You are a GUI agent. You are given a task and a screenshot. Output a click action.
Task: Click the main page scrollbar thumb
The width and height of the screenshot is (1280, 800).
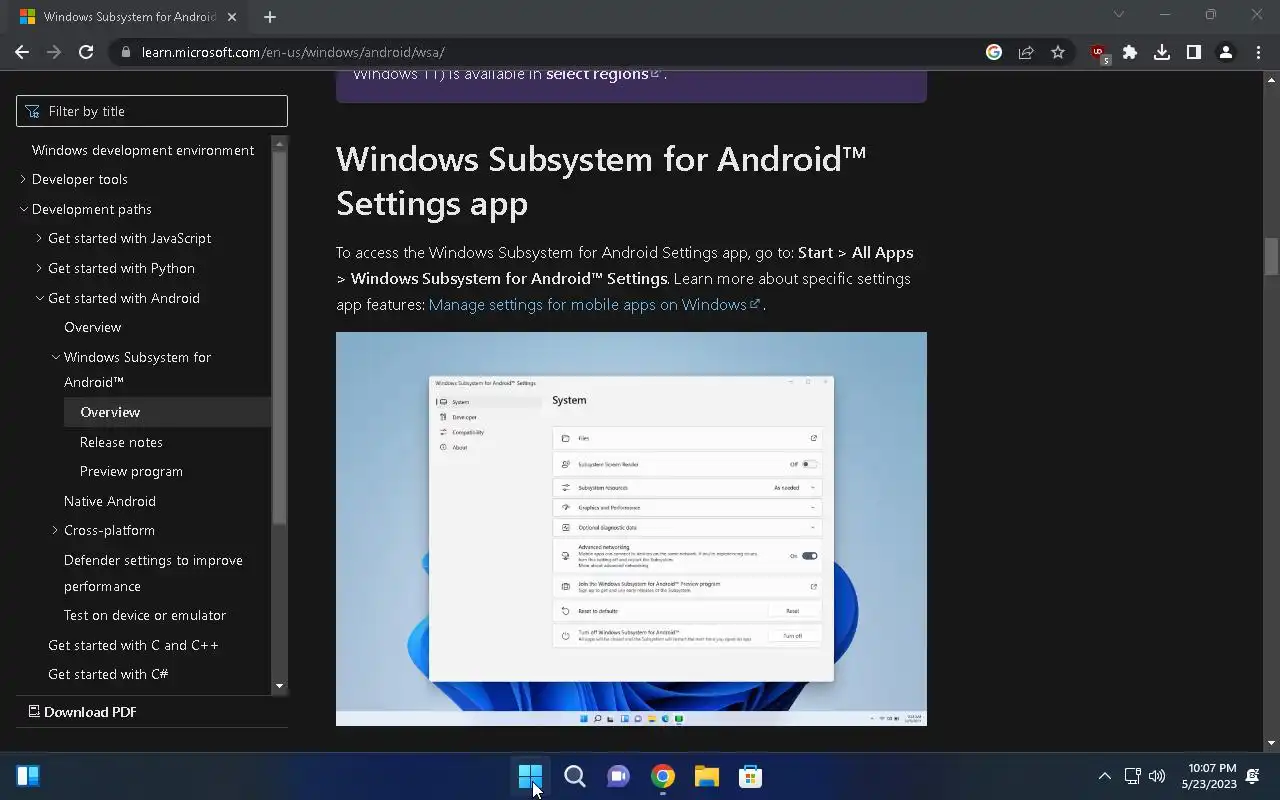pos(1272,256)
